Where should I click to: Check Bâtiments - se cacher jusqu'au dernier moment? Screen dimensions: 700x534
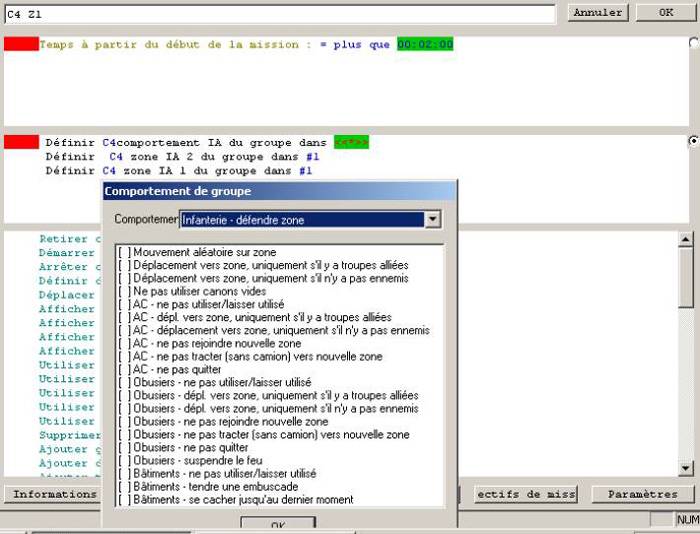[x=124, y=500]
